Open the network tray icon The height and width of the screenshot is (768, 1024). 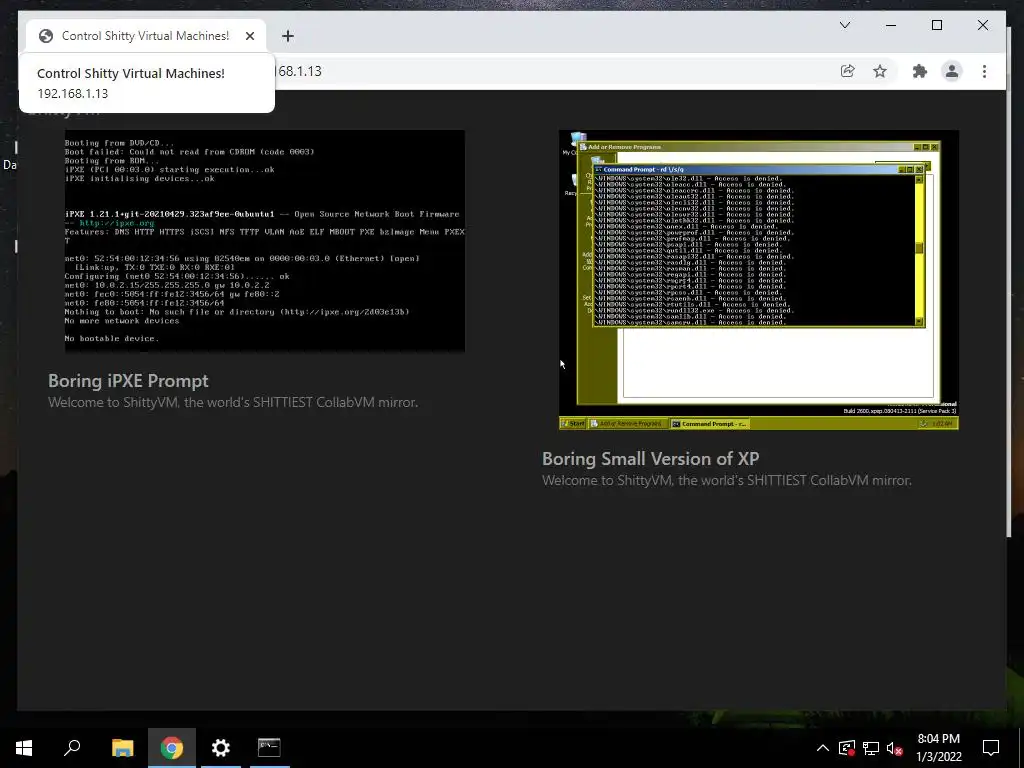coord(871,748)
